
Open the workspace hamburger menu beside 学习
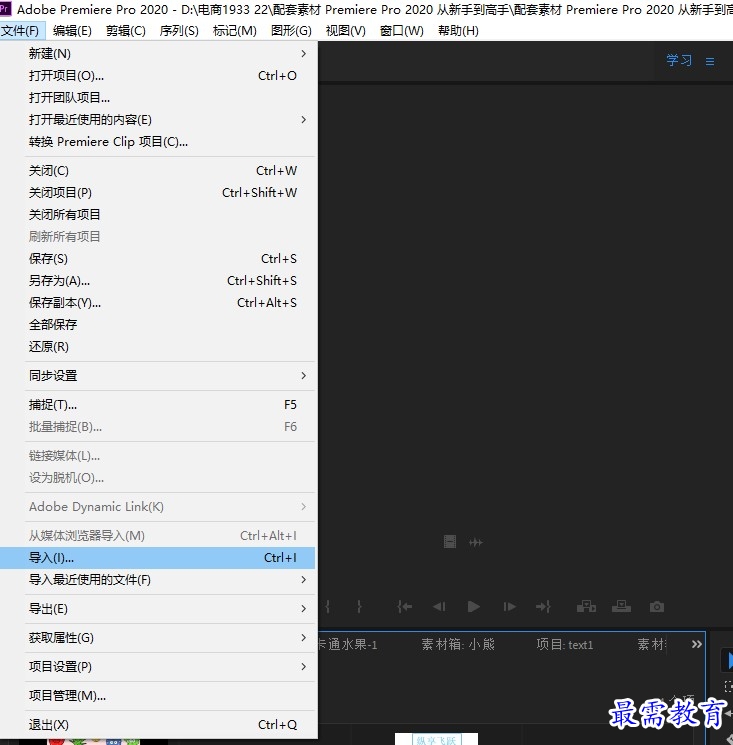(710, 61)
